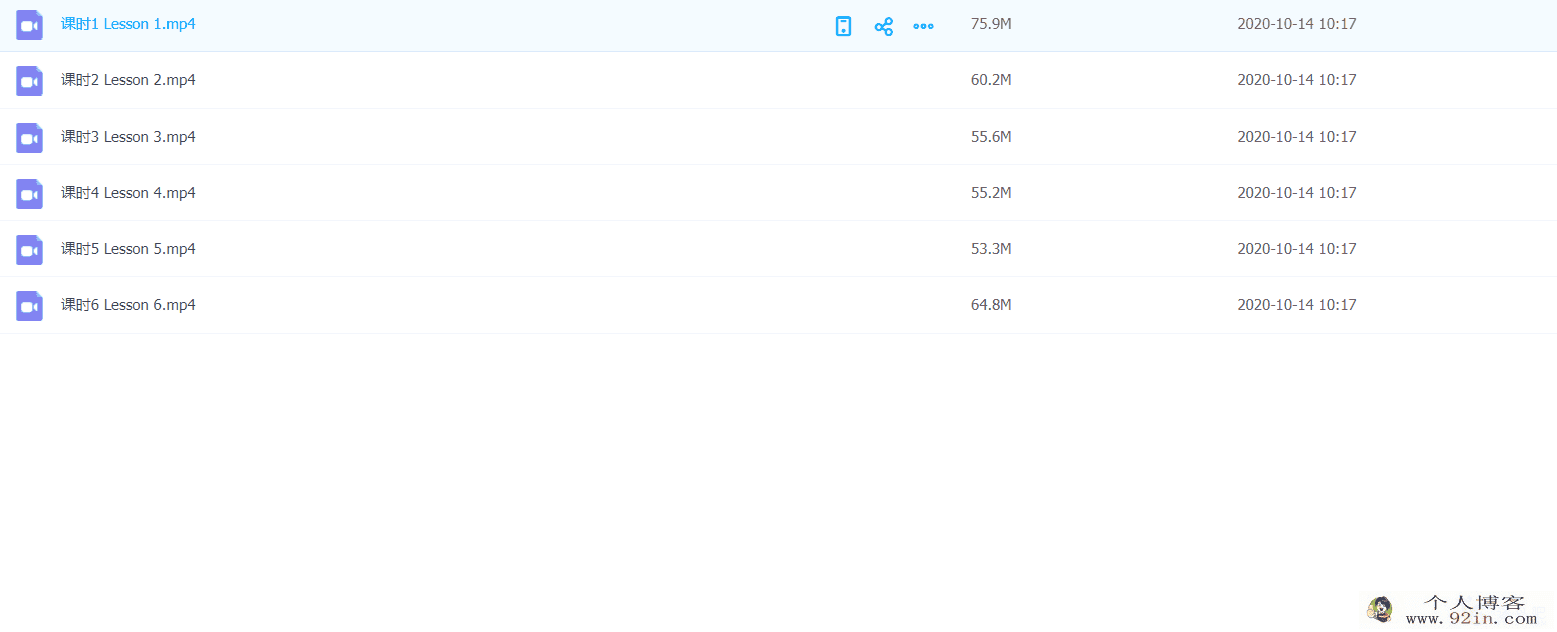Click video icon for 课时1 Lesson 1.mp4
This screenshot has height=632, width=1557.
pyautogui.click(x=29, y=25)
